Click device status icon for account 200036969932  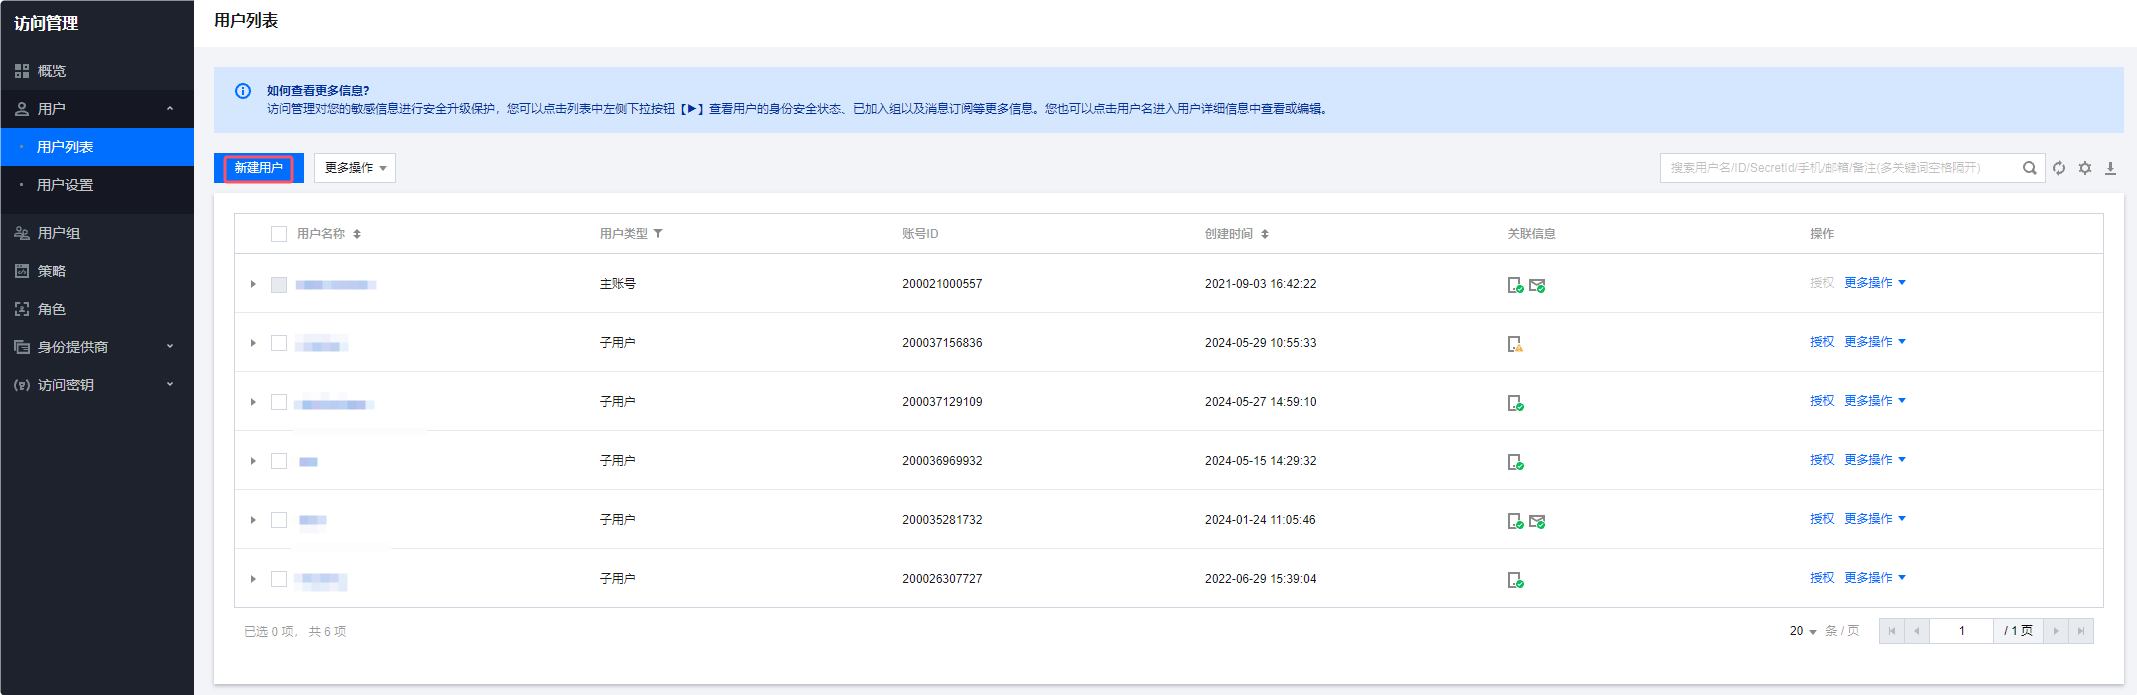coord(1515,462)
